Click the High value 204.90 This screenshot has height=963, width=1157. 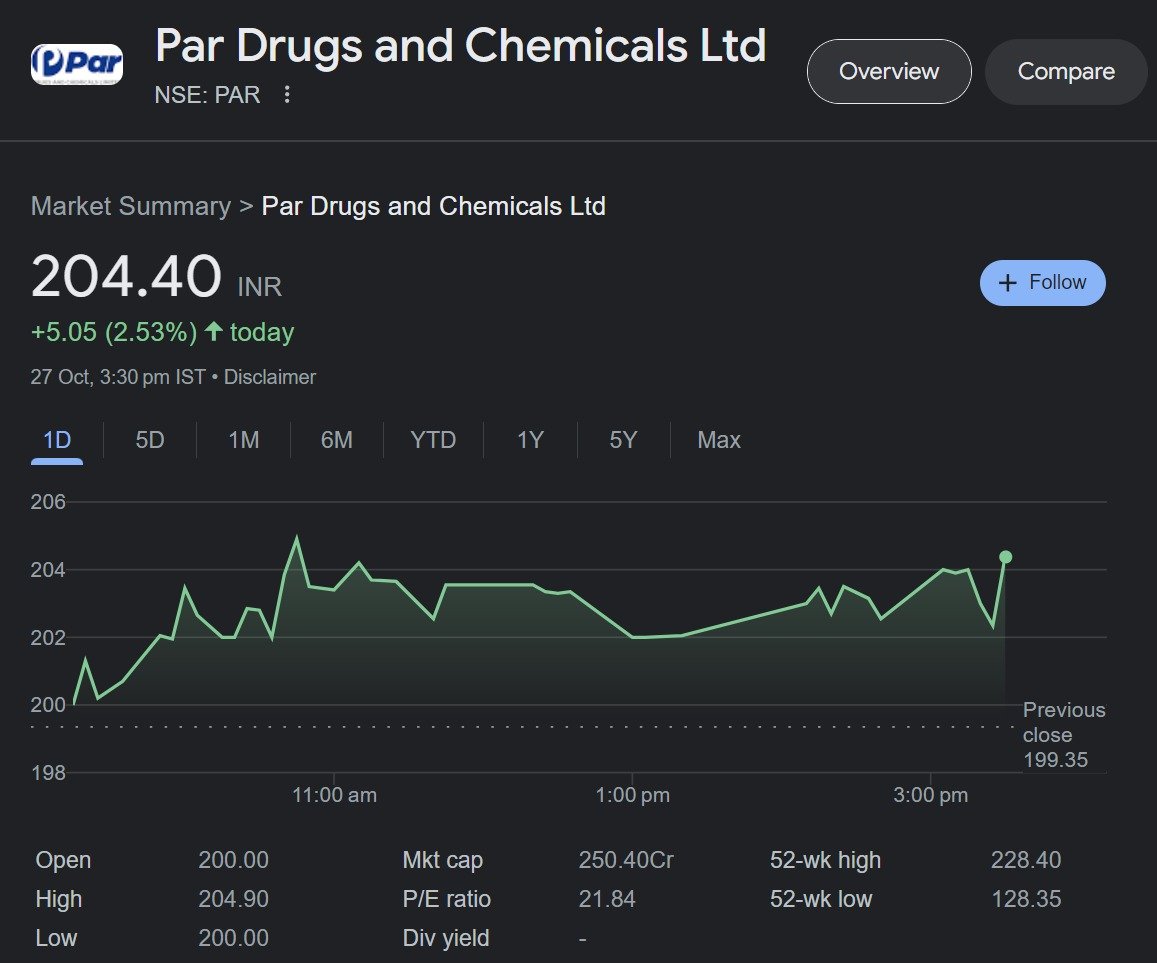(233, 899)
